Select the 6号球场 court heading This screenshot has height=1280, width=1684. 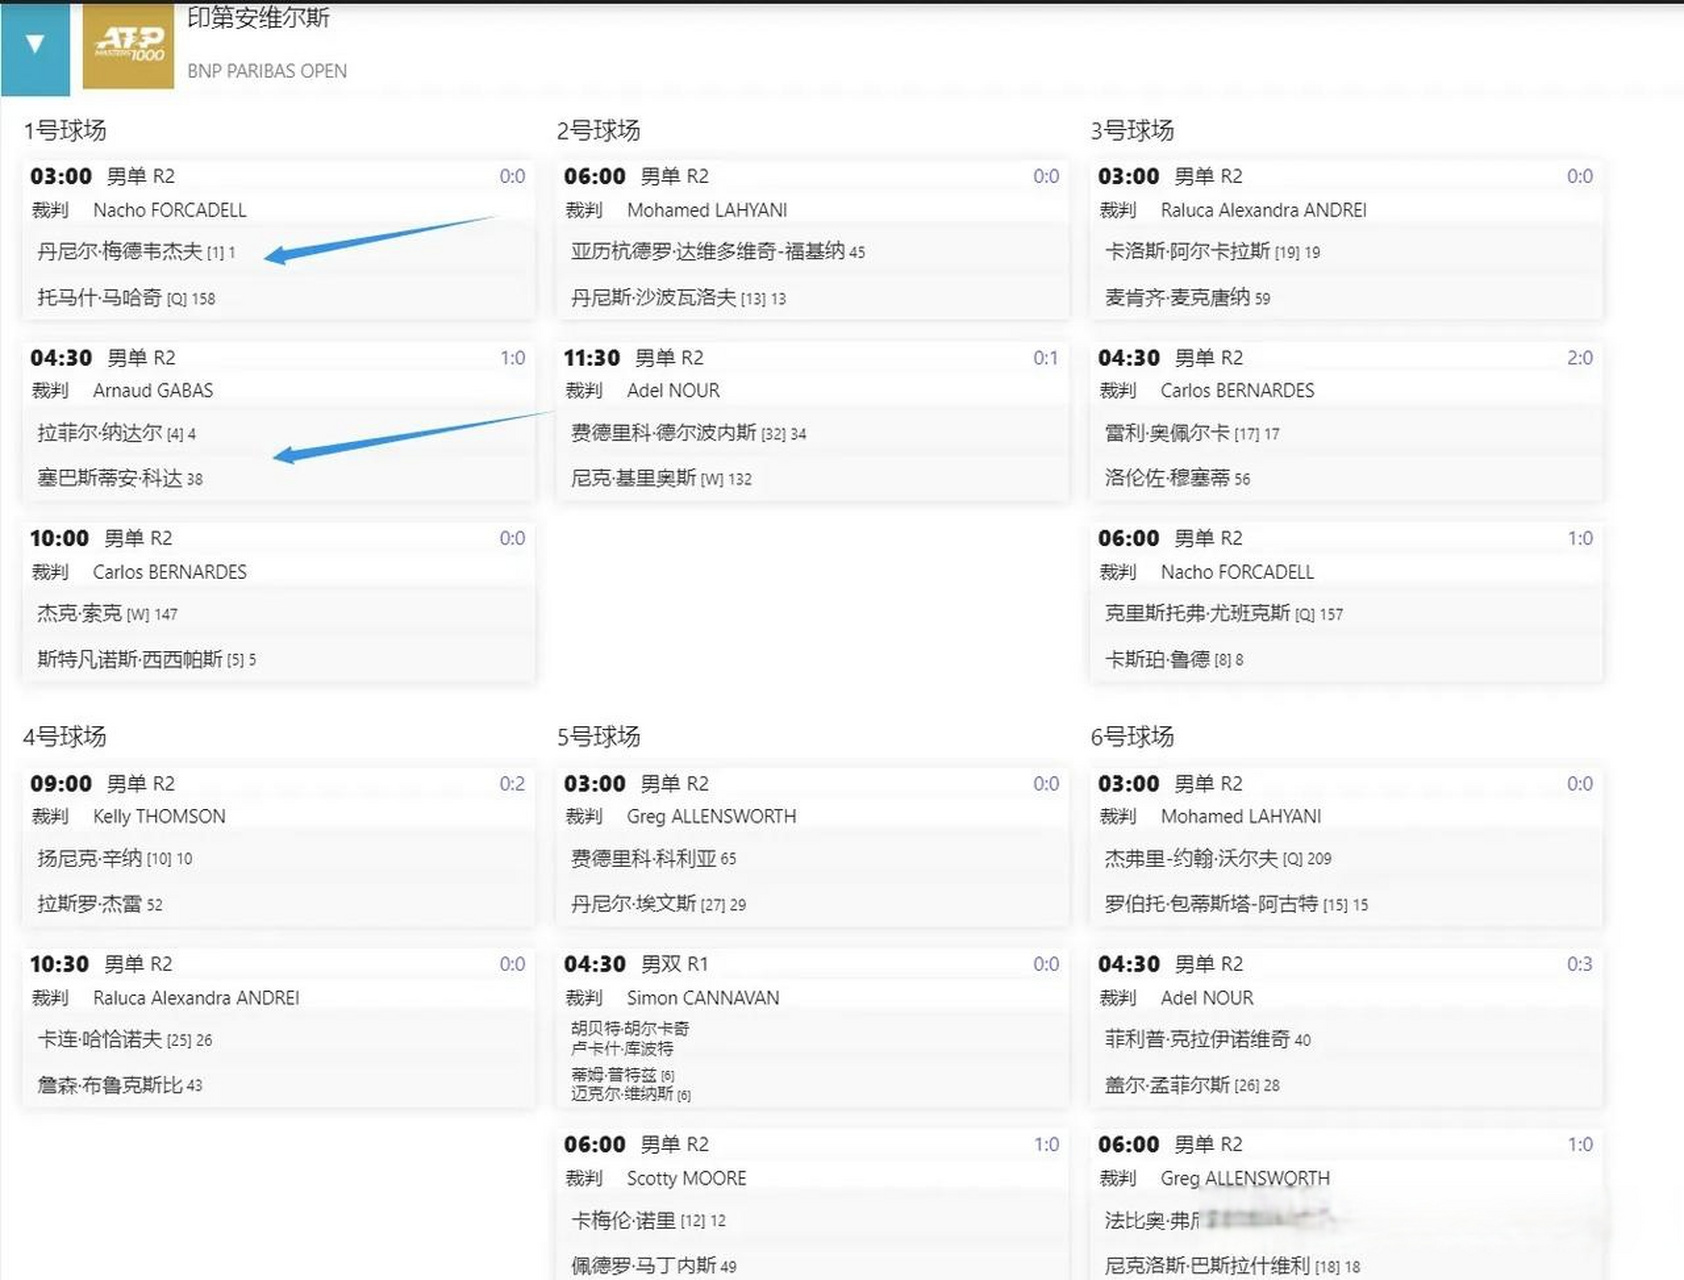(1132, 737)
